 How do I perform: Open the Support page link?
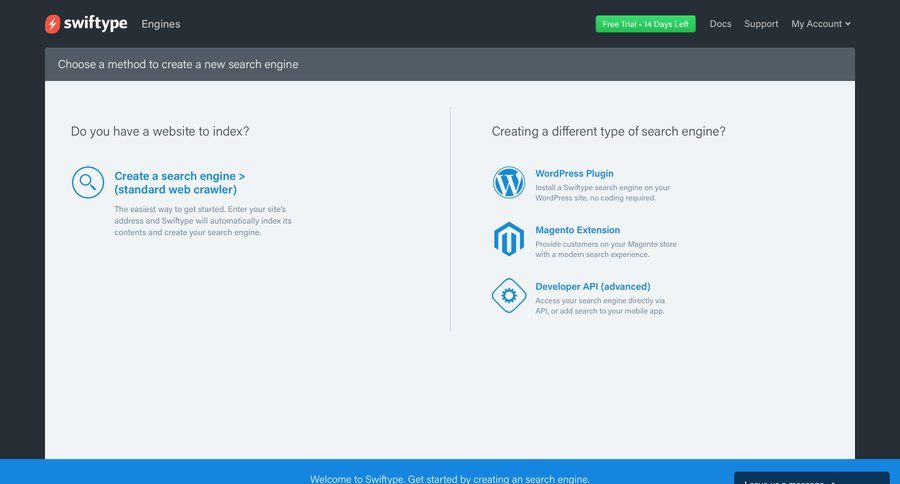tap(761, 24)
